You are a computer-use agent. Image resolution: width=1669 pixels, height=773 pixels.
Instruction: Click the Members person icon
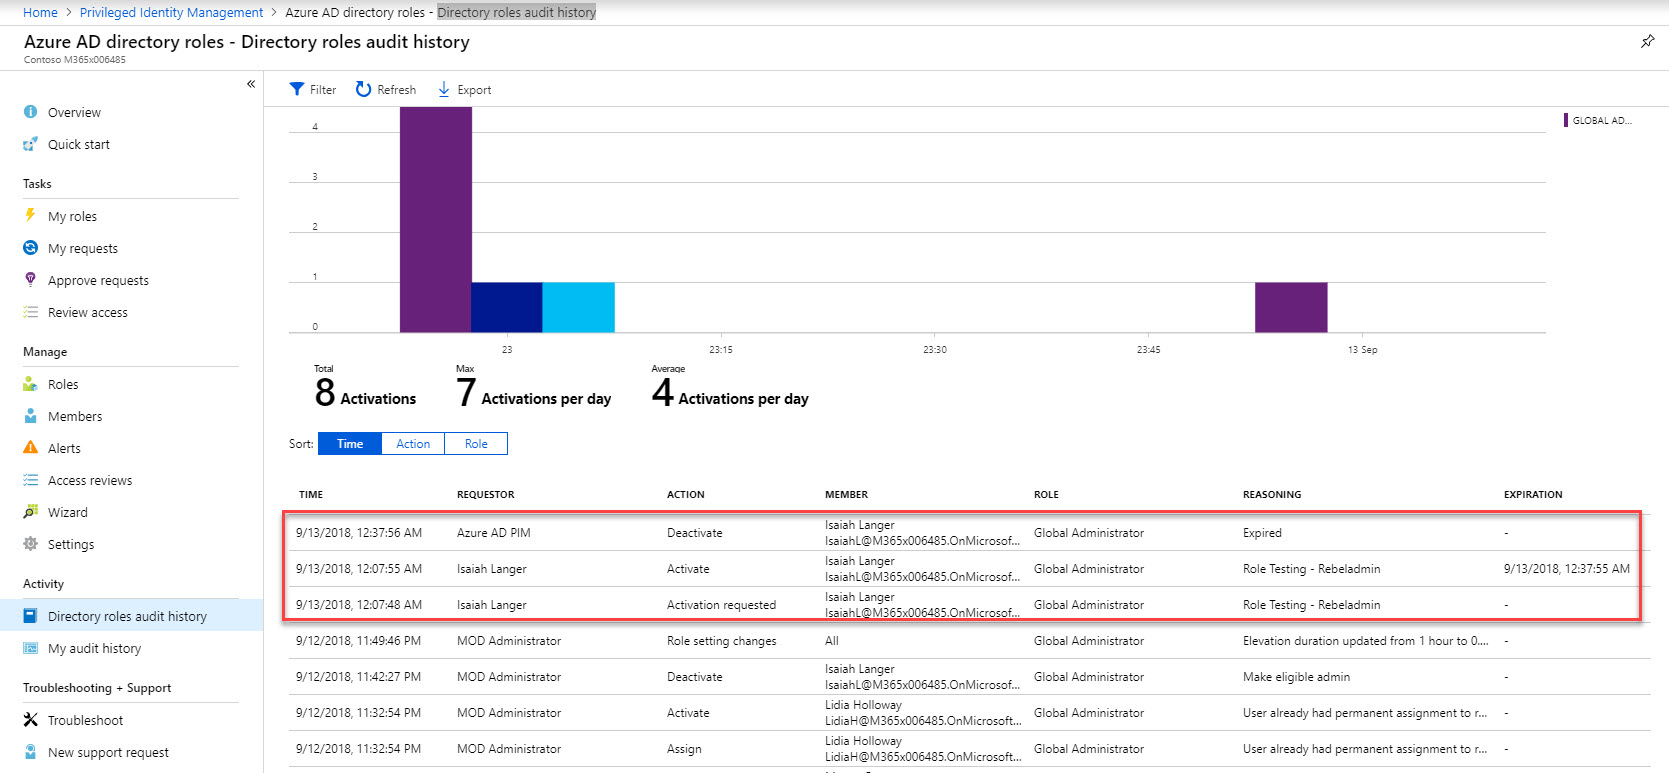30,416
